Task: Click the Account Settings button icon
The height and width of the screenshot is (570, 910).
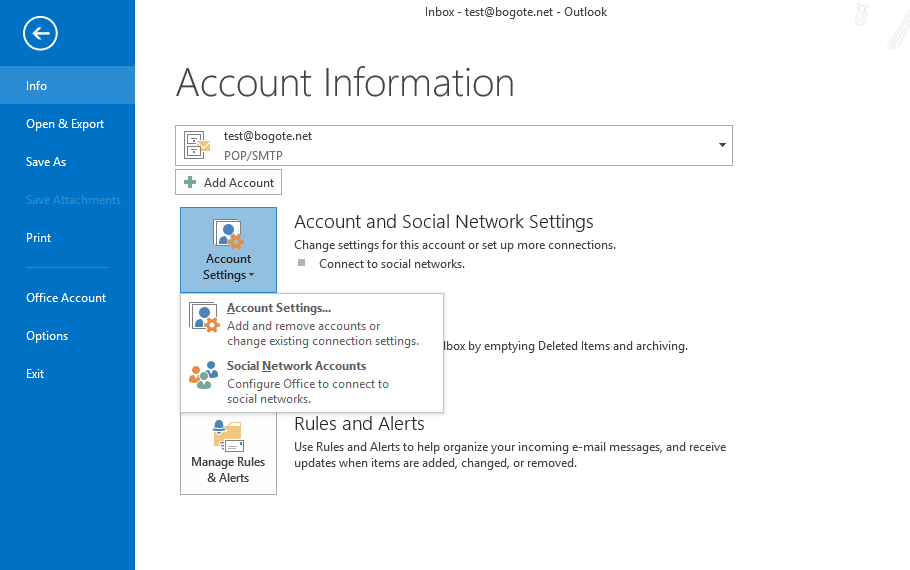Action: pos(228,235)
